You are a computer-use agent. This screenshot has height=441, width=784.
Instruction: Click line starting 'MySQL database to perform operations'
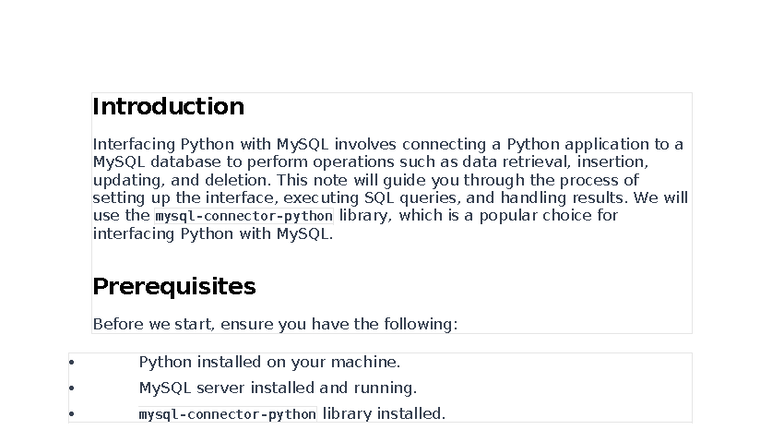[370, 162]
